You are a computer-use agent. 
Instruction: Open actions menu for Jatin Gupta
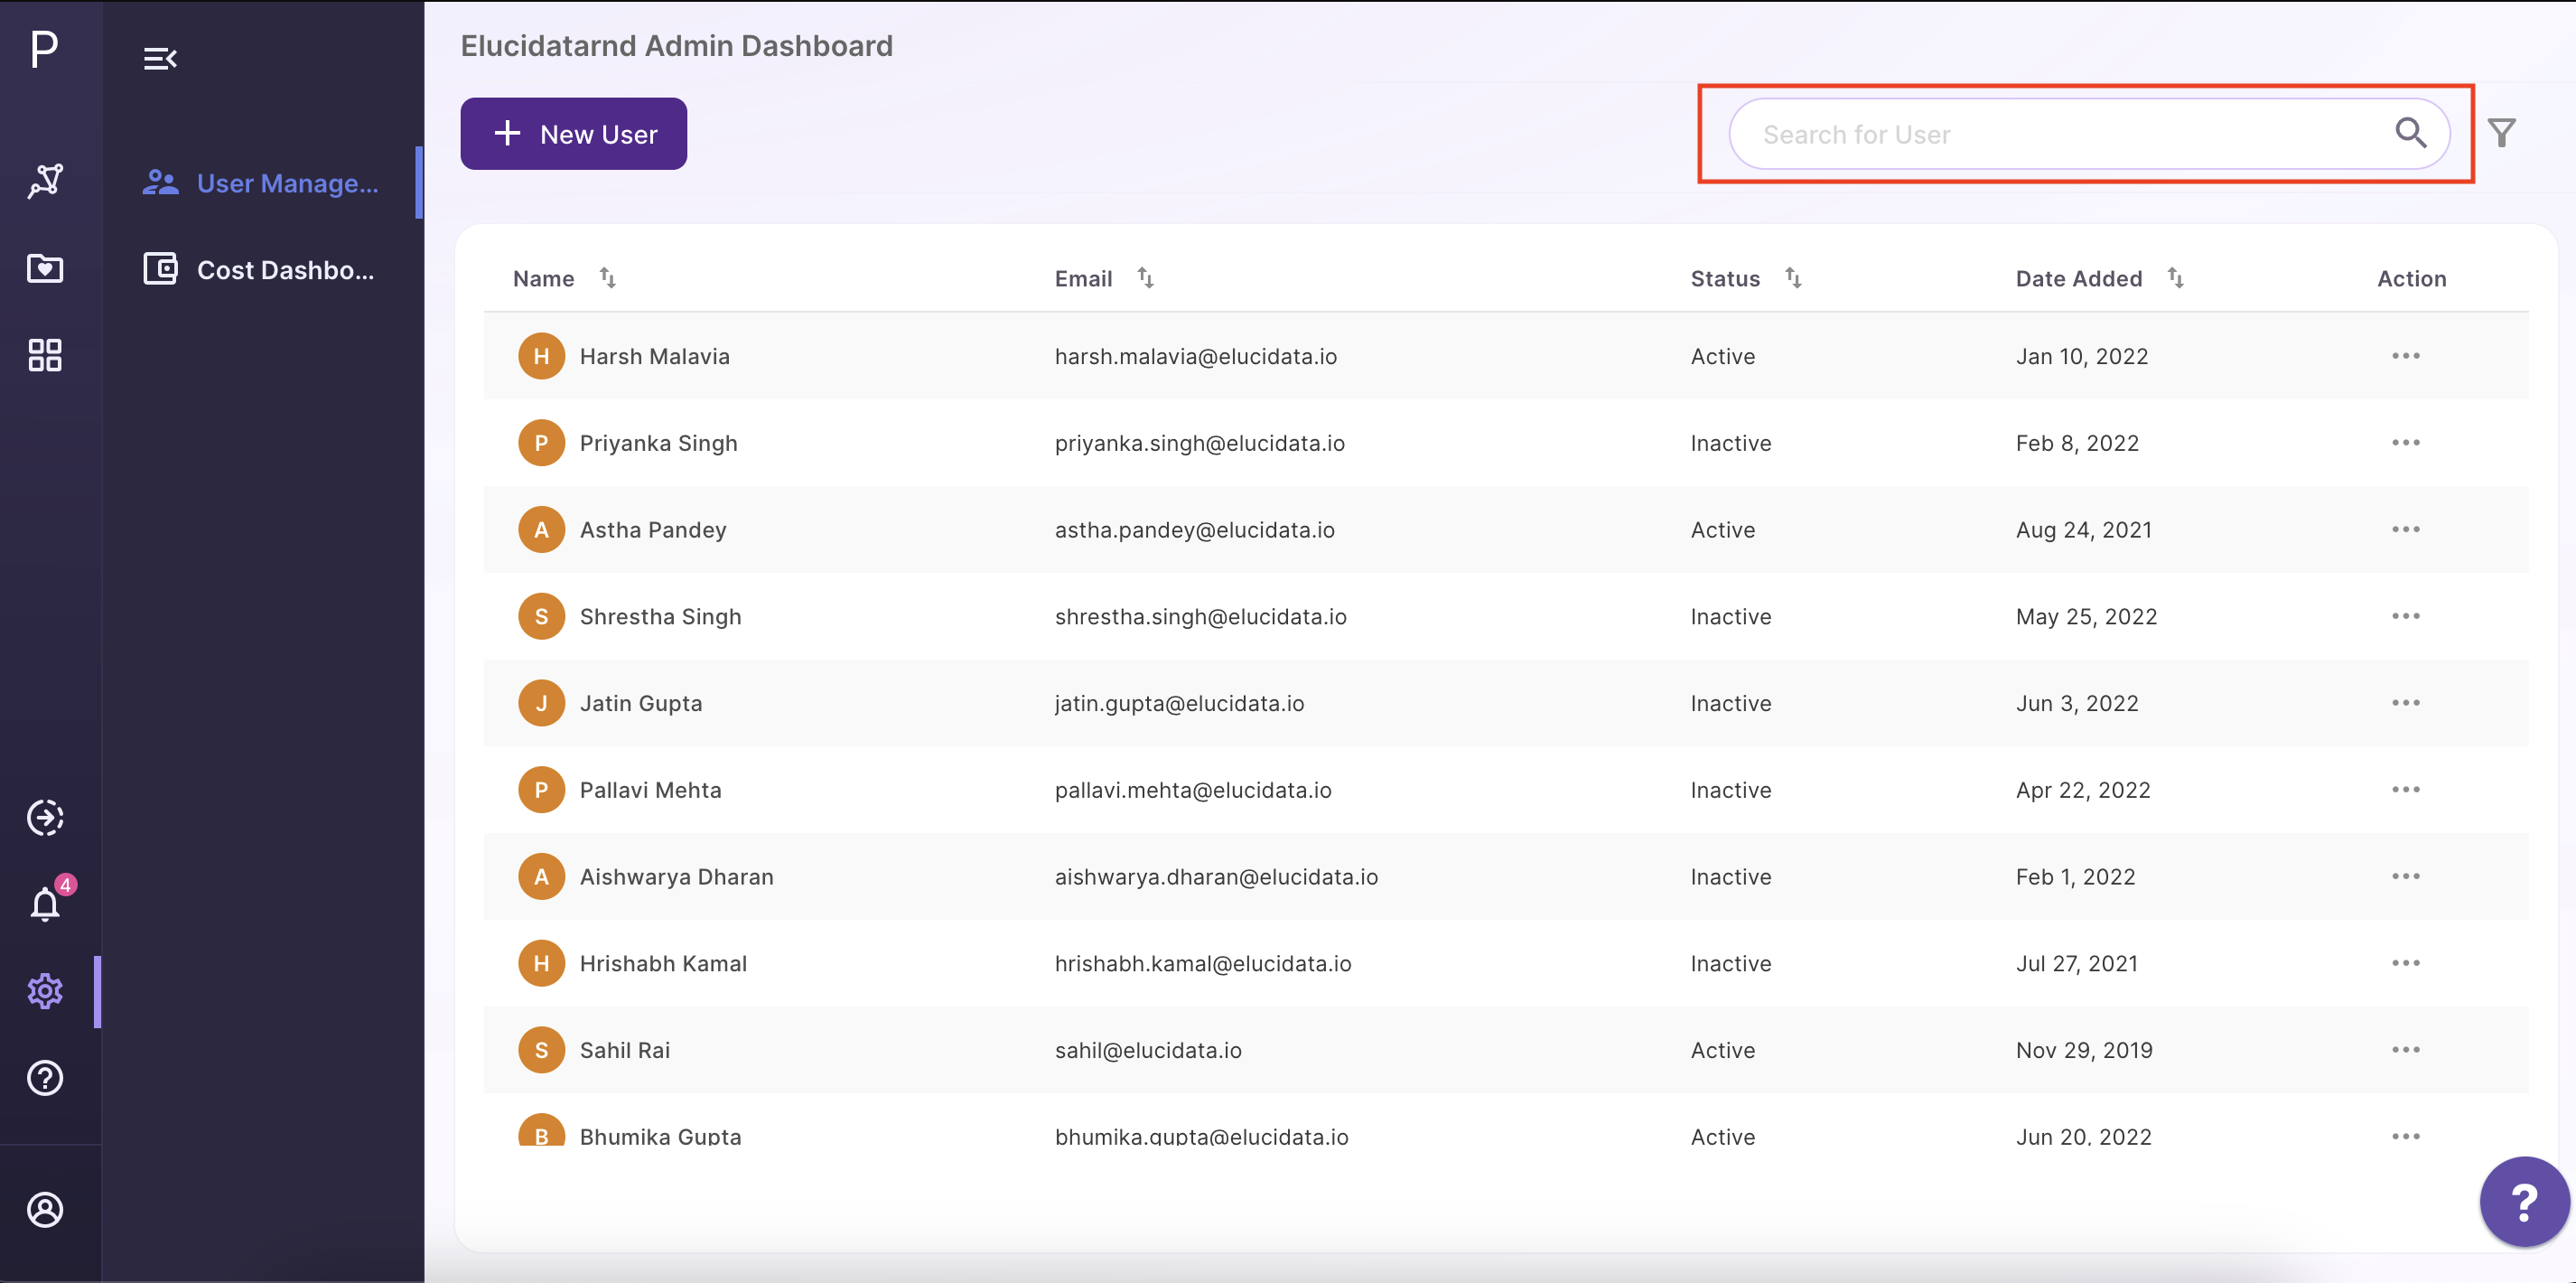[x=2406, y=703]
